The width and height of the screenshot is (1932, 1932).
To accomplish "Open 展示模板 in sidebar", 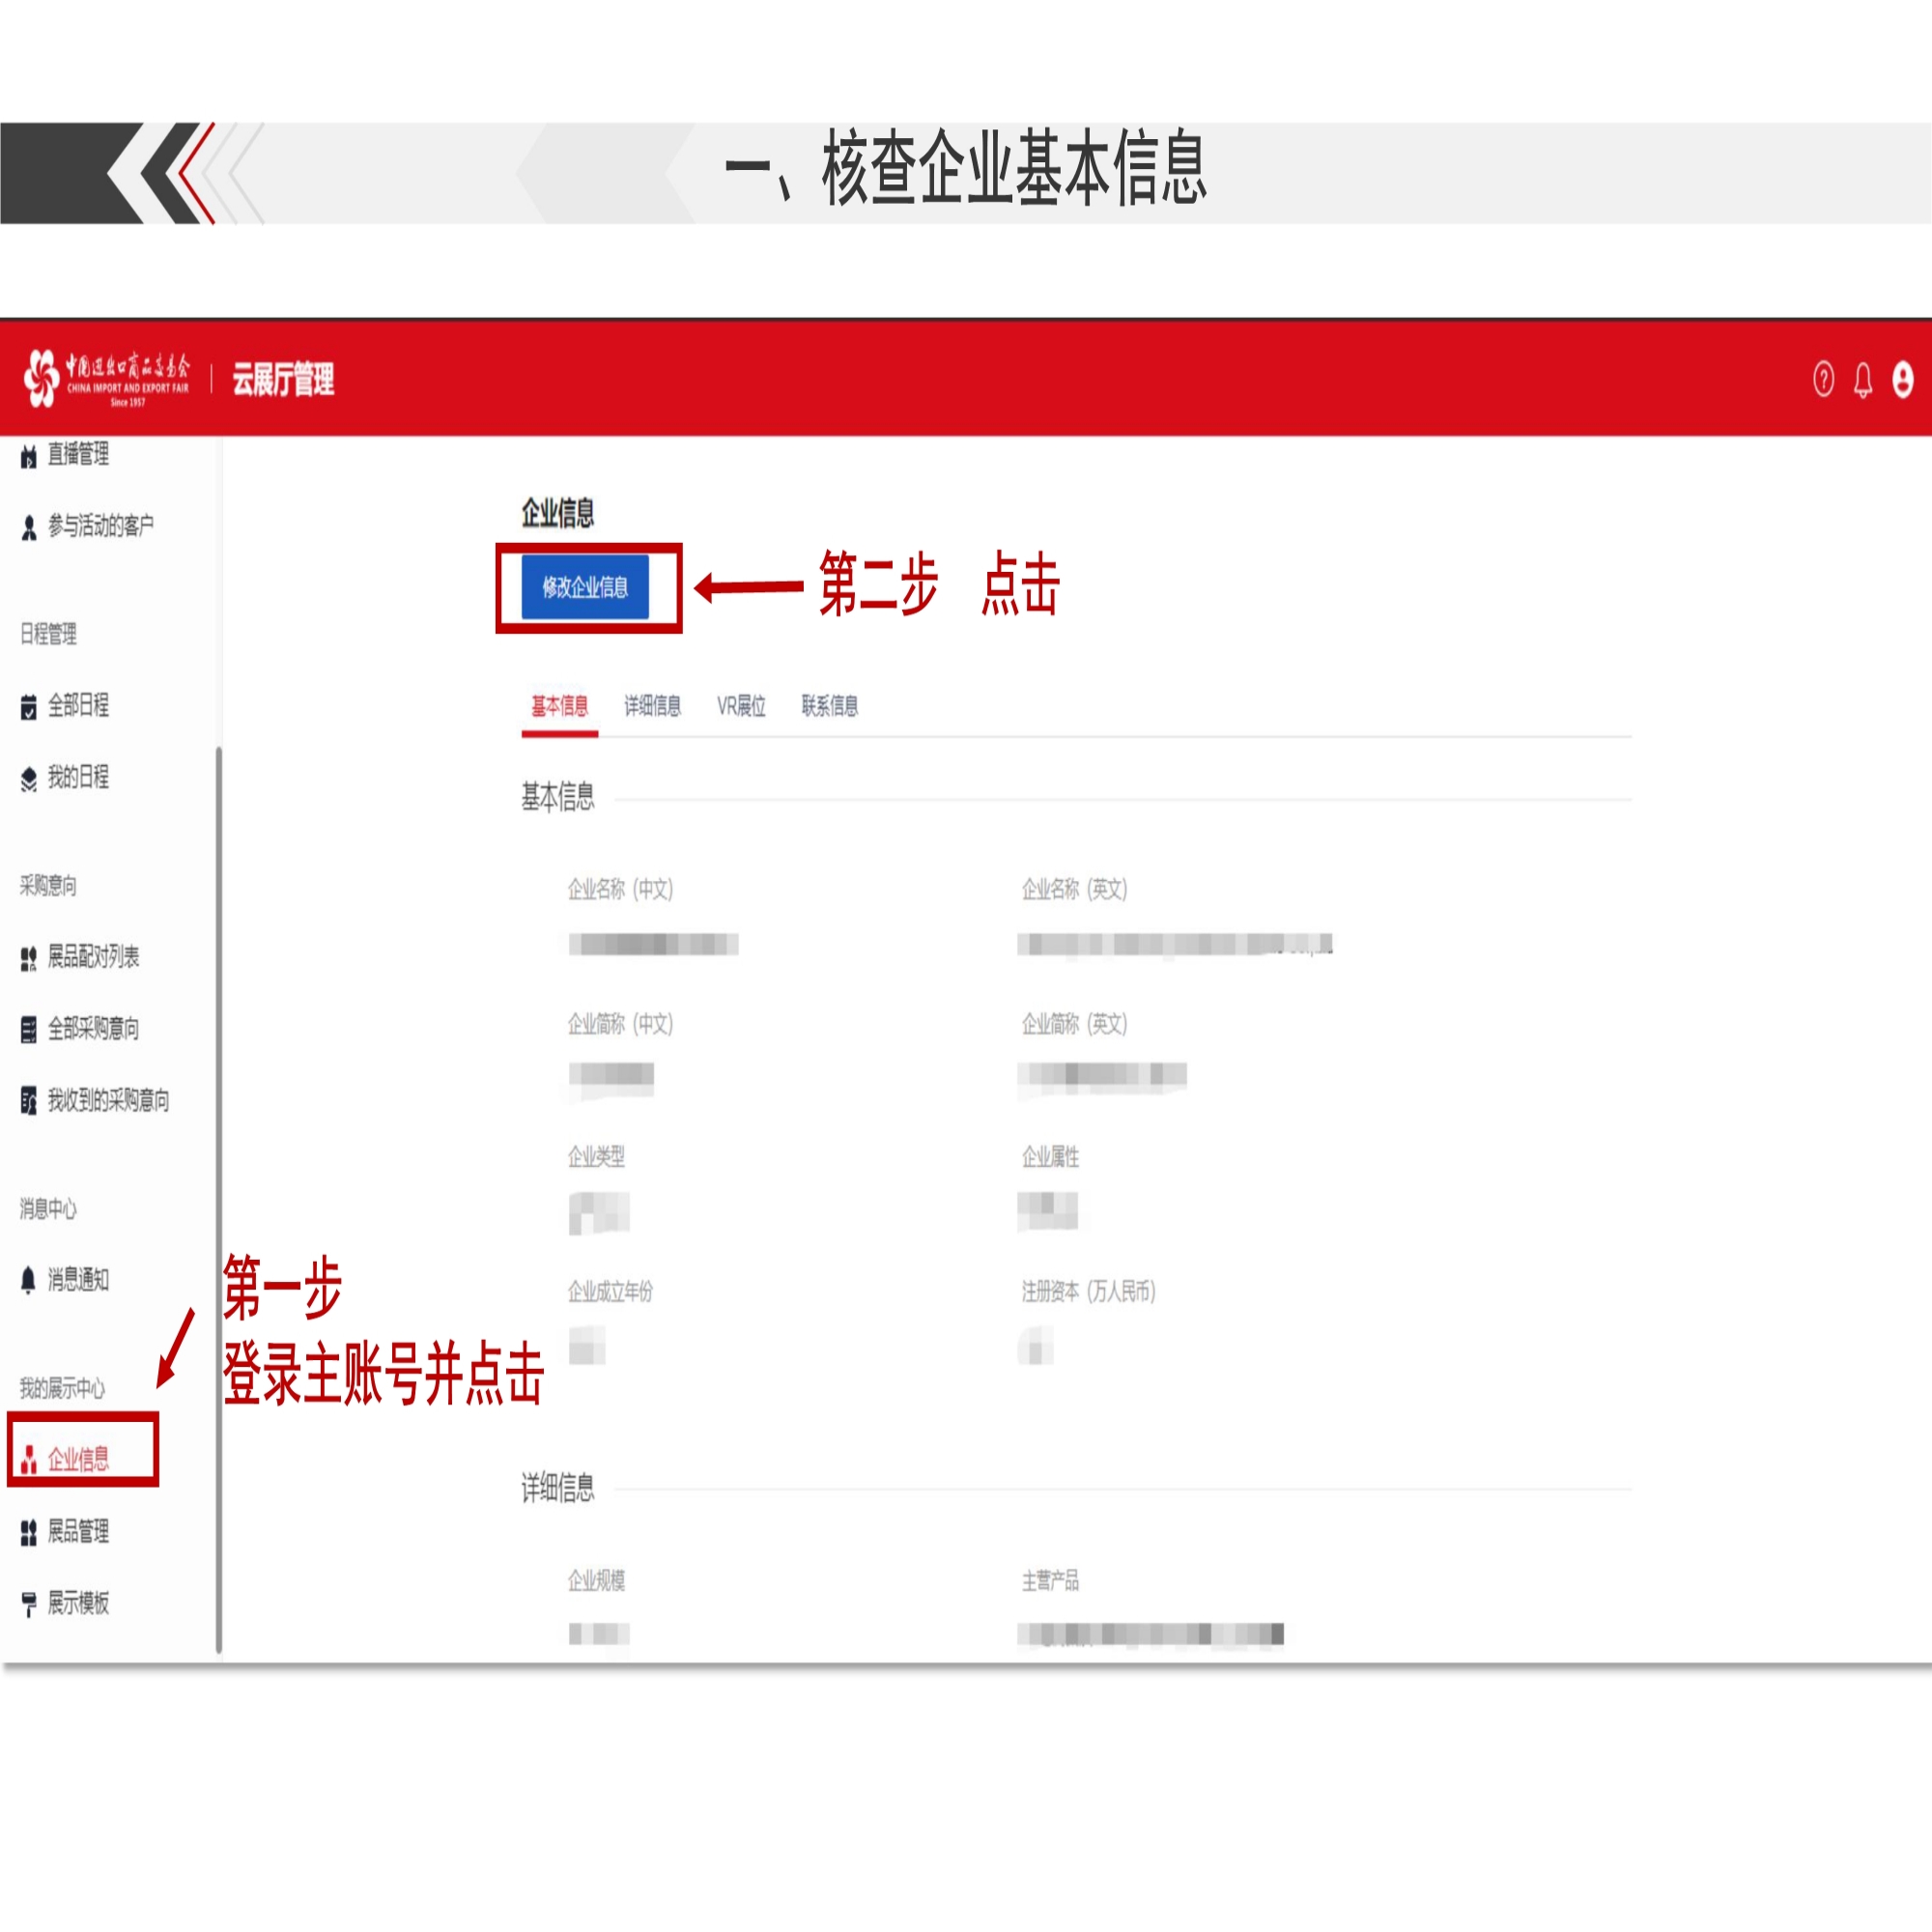I will (79, 1604).
